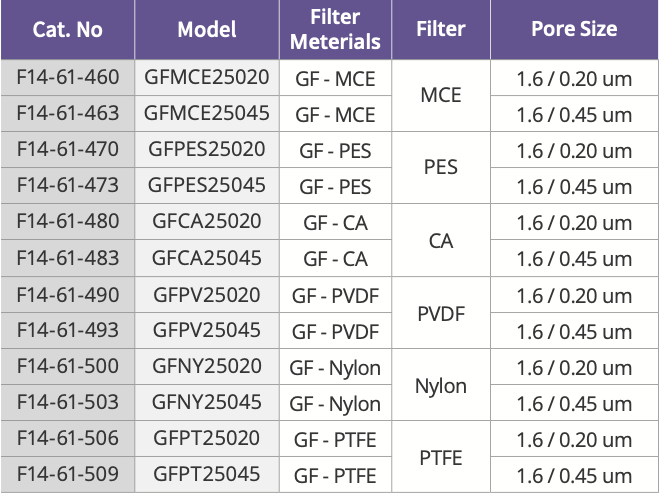662x496 pixels.
Task: Click the Cat. No column header
Action: pos(68,30)
